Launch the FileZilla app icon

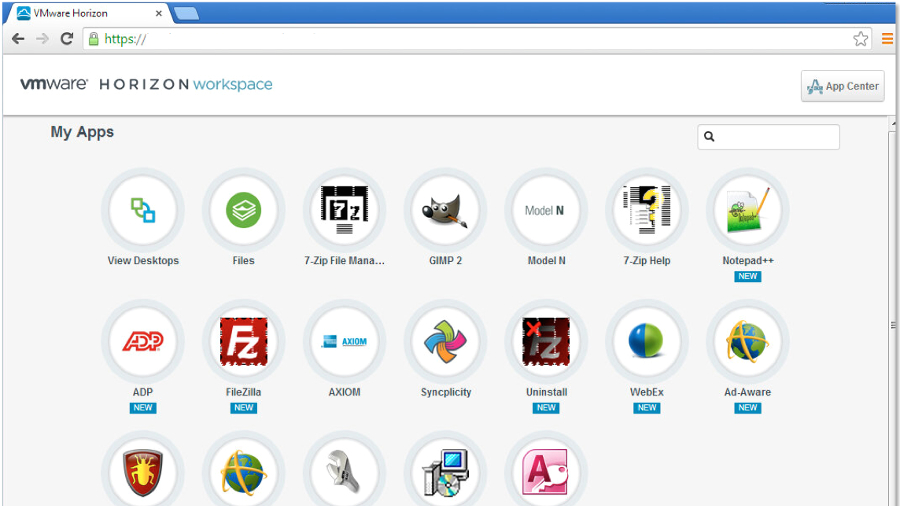(243, 342)
